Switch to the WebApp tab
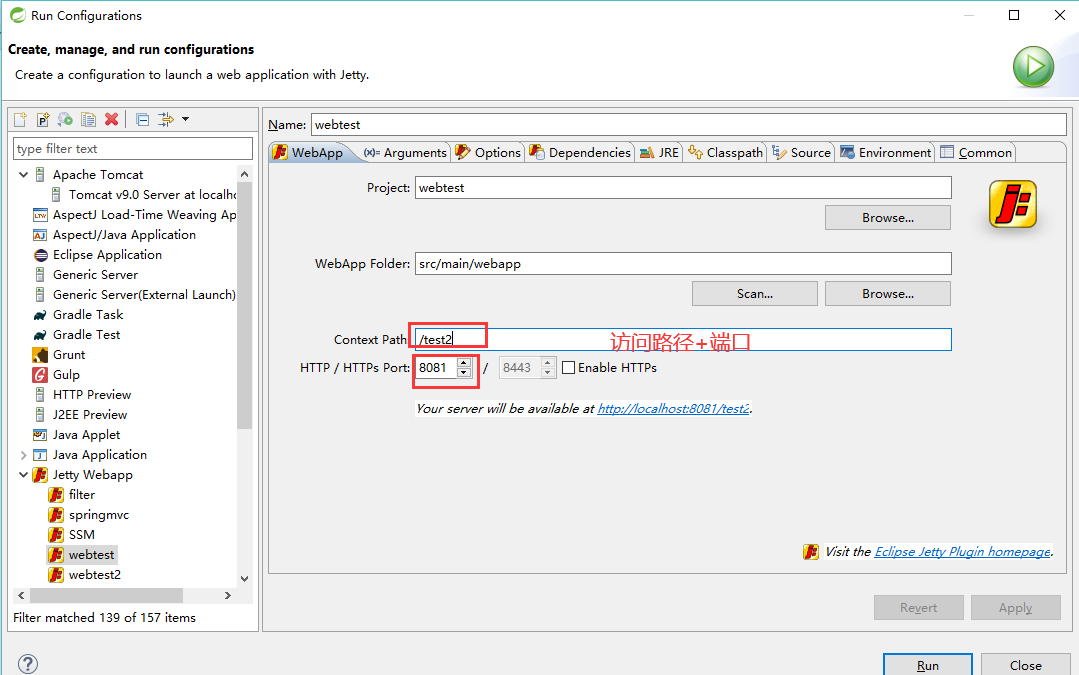The width and height of the screenshot is (1079, 675). (x=308, y=153)
